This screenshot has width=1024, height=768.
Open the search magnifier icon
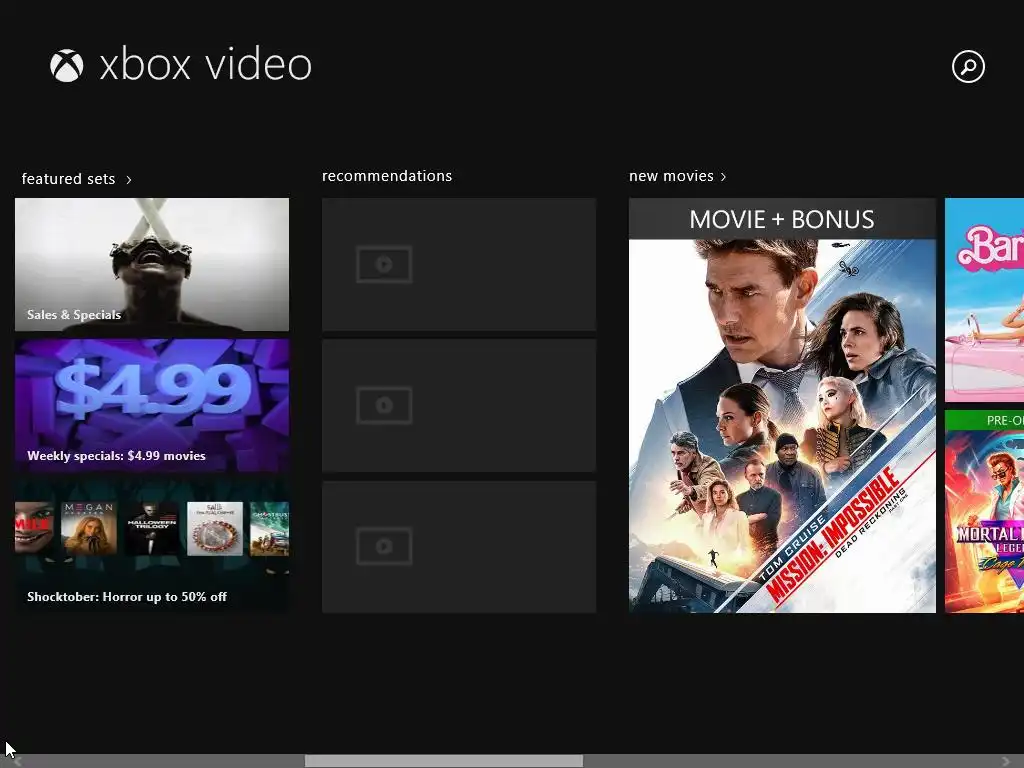(x=968, y=67)
